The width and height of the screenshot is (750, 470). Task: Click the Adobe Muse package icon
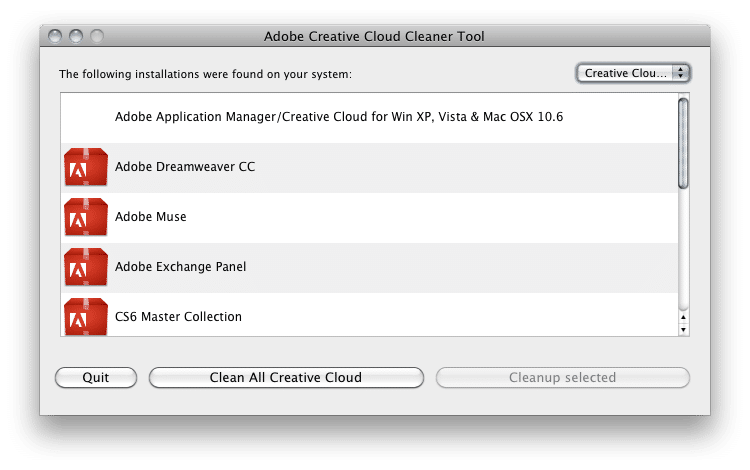click(x=86, y=217)
